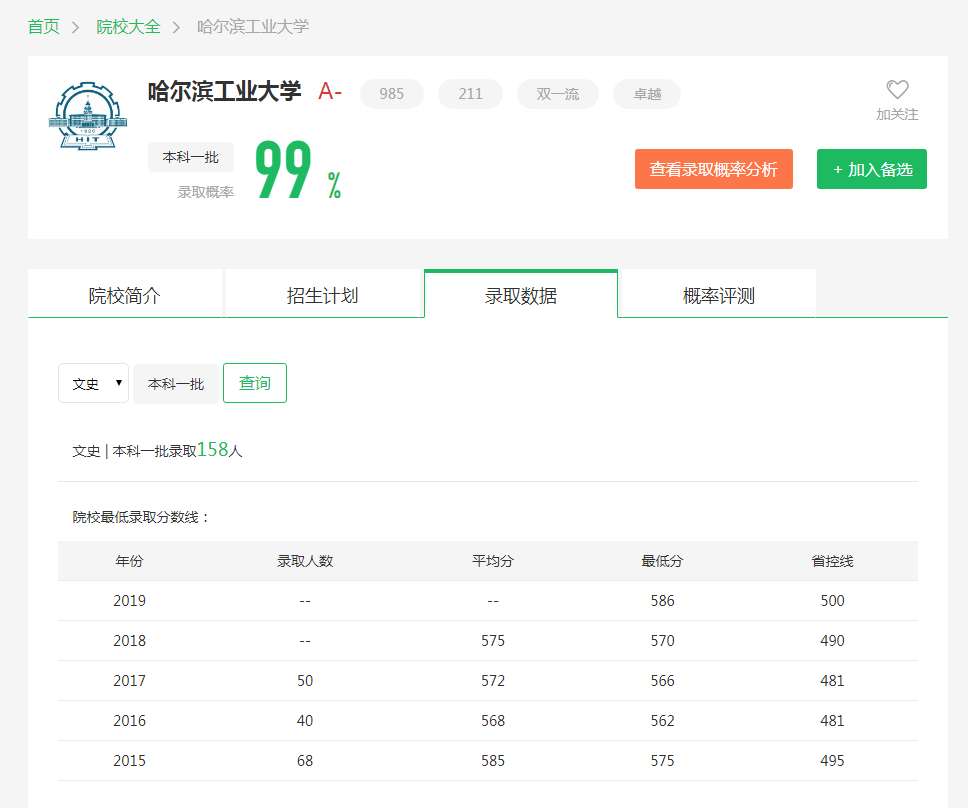Image resolution: width=968 pixels, height=808 pixels.
Task: Click 585 average score for 2015
Action: pyautogui.click(x=493, y=761)
